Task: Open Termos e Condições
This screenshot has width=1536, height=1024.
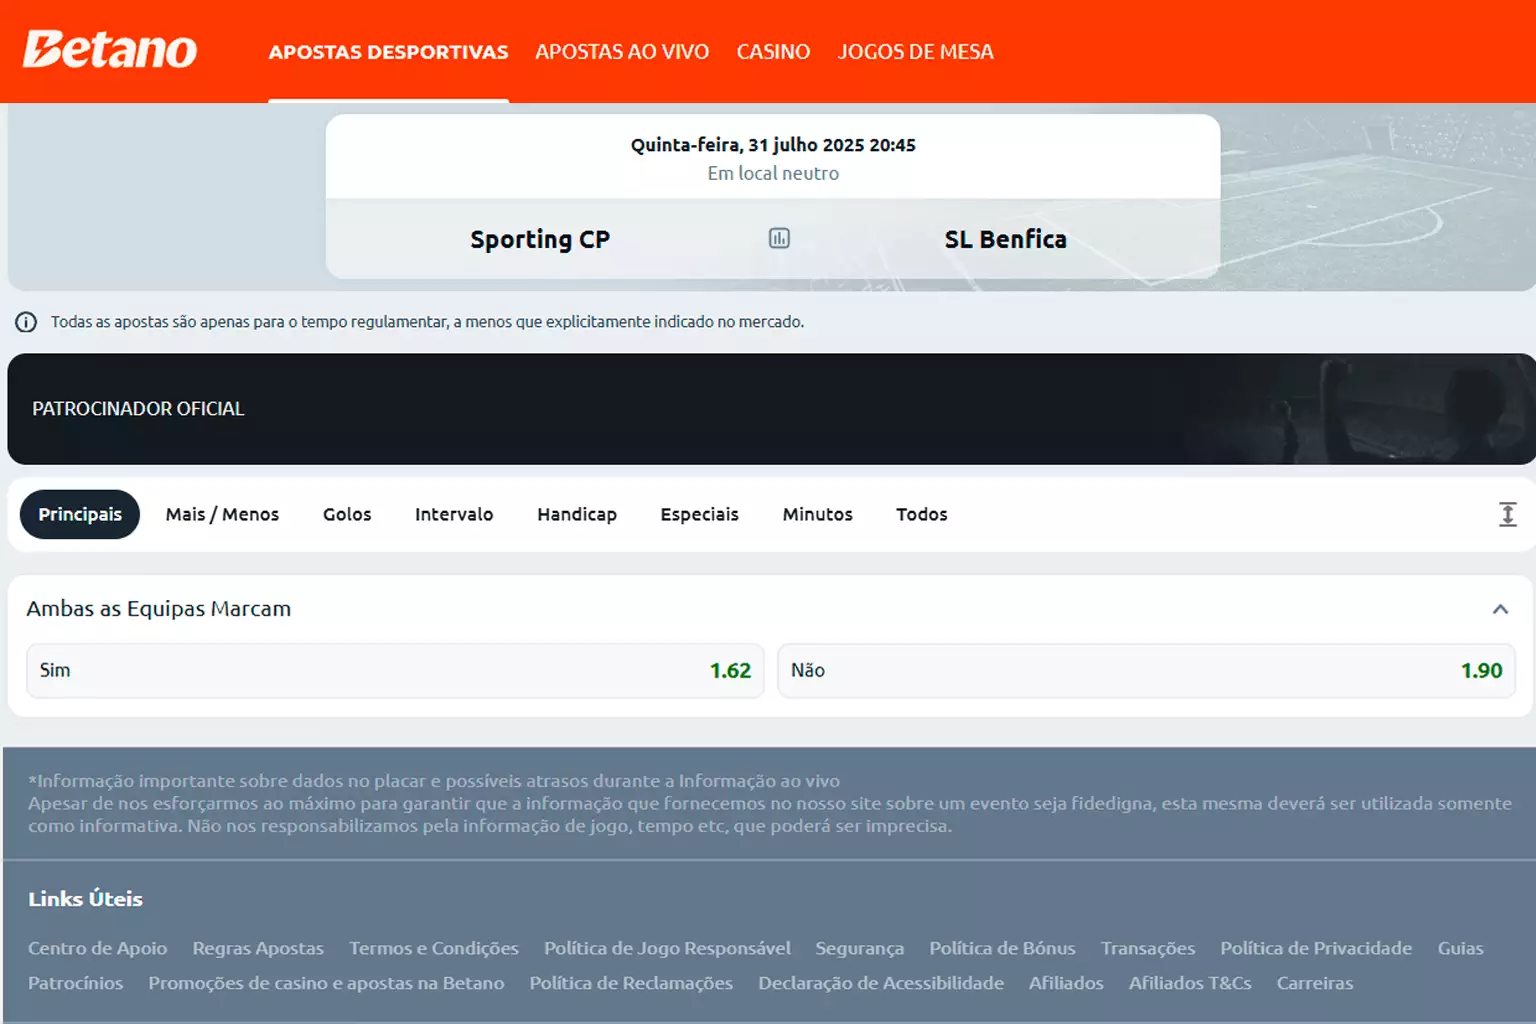Action: pos(434,948)
